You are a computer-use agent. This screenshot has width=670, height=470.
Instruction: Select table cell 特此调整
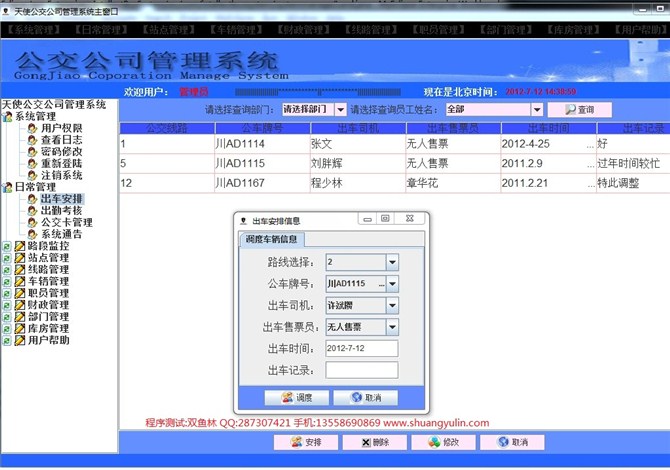tap(633, 183)
